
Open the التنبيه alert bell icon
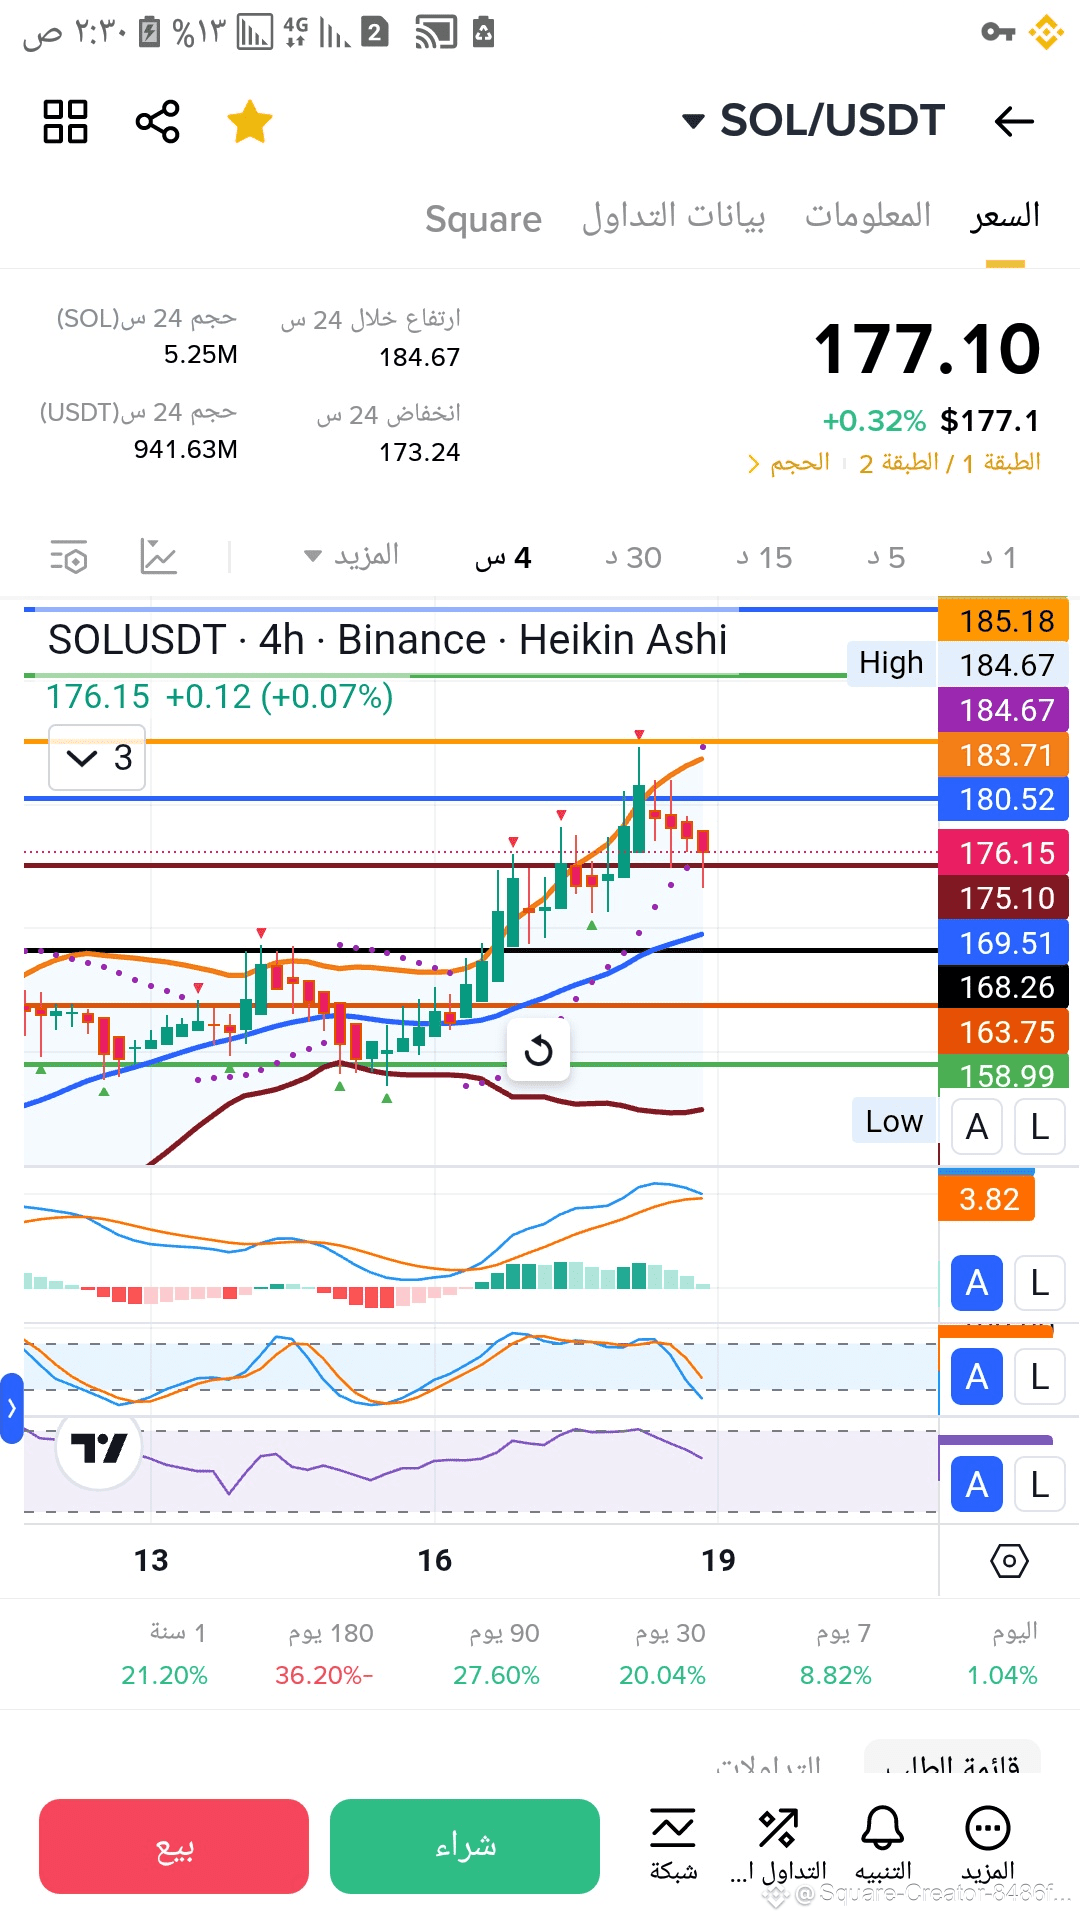tap(883, 1844)
